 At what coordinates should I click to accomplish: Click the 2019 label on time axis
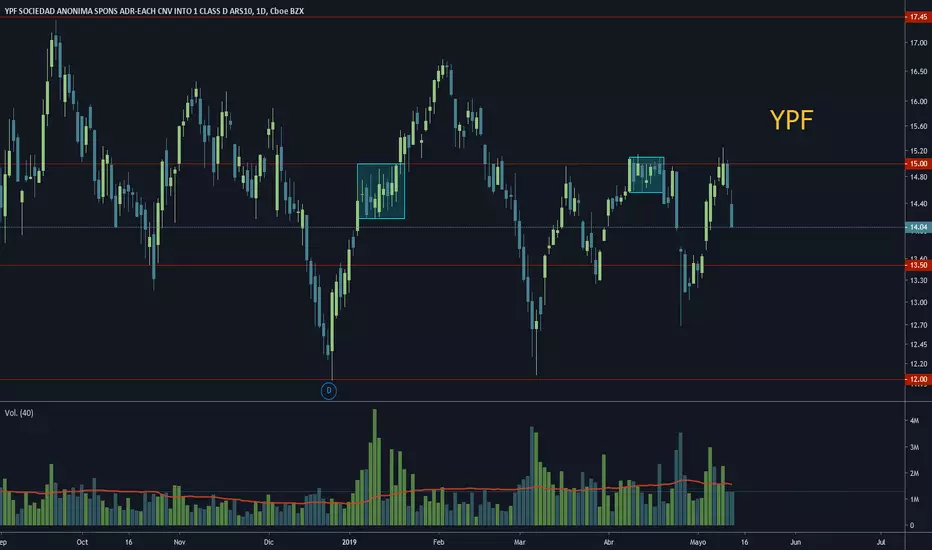point(350,542)
